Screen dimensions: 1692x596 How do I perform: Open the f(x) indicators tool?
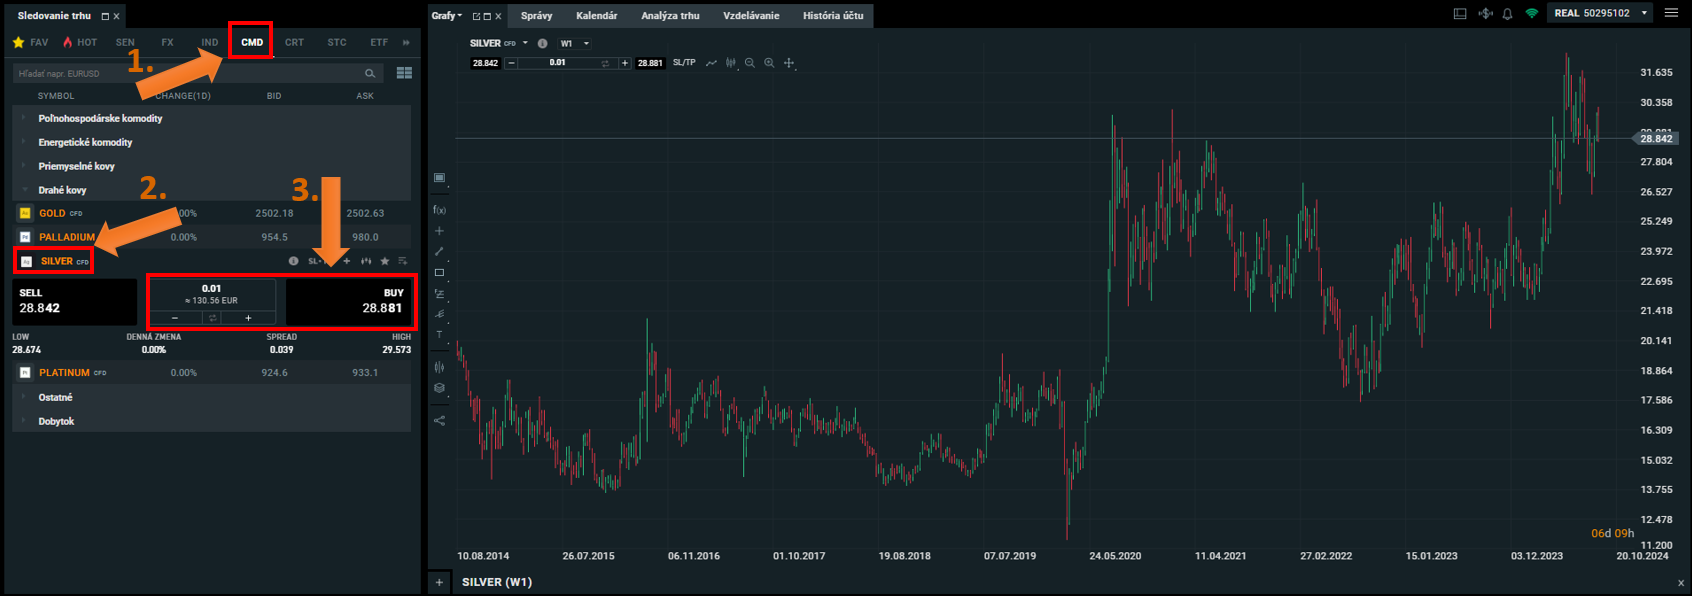pos(439,210)
